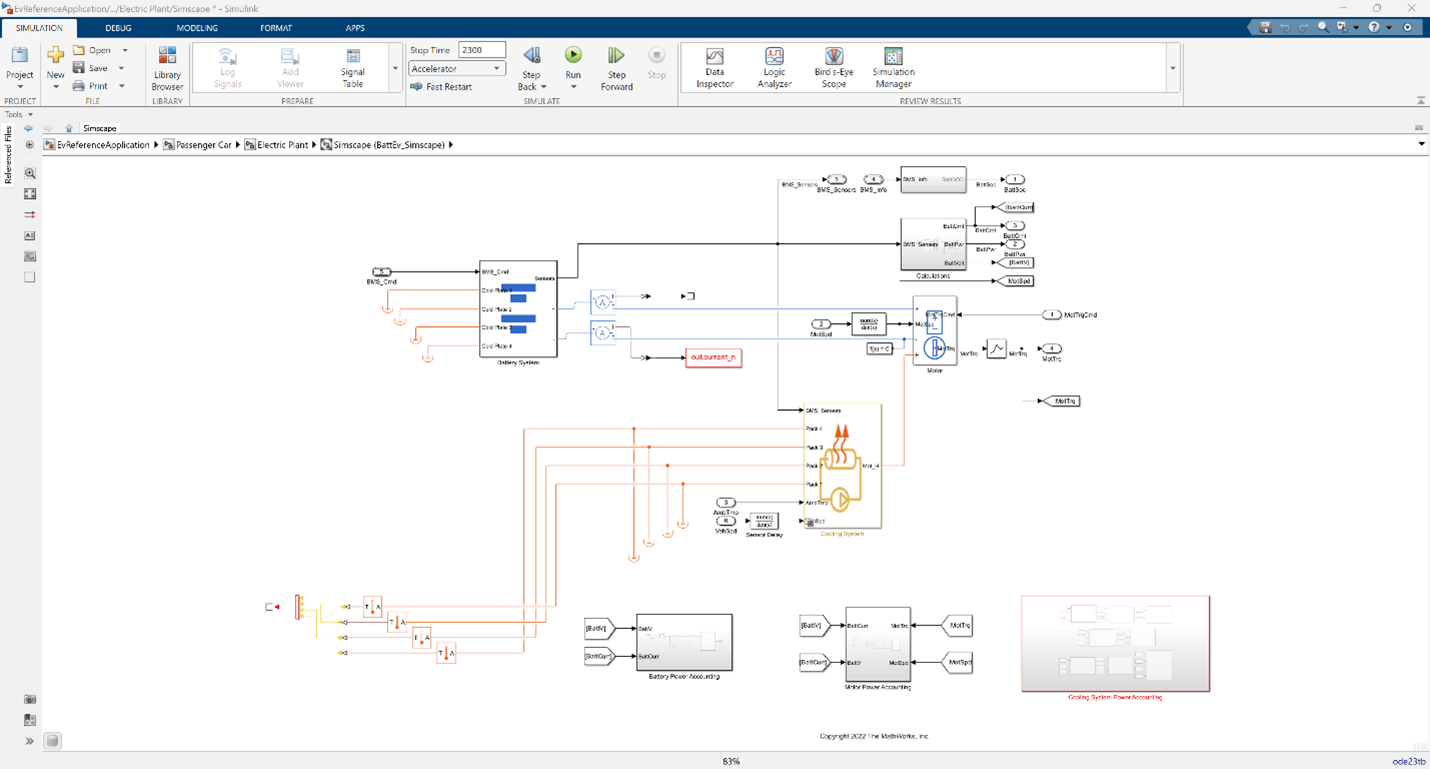Viewport: 1430px width, 769px height.
Task: Navigate to Electric Plant in breadcrumb
Action: [282, 145]
